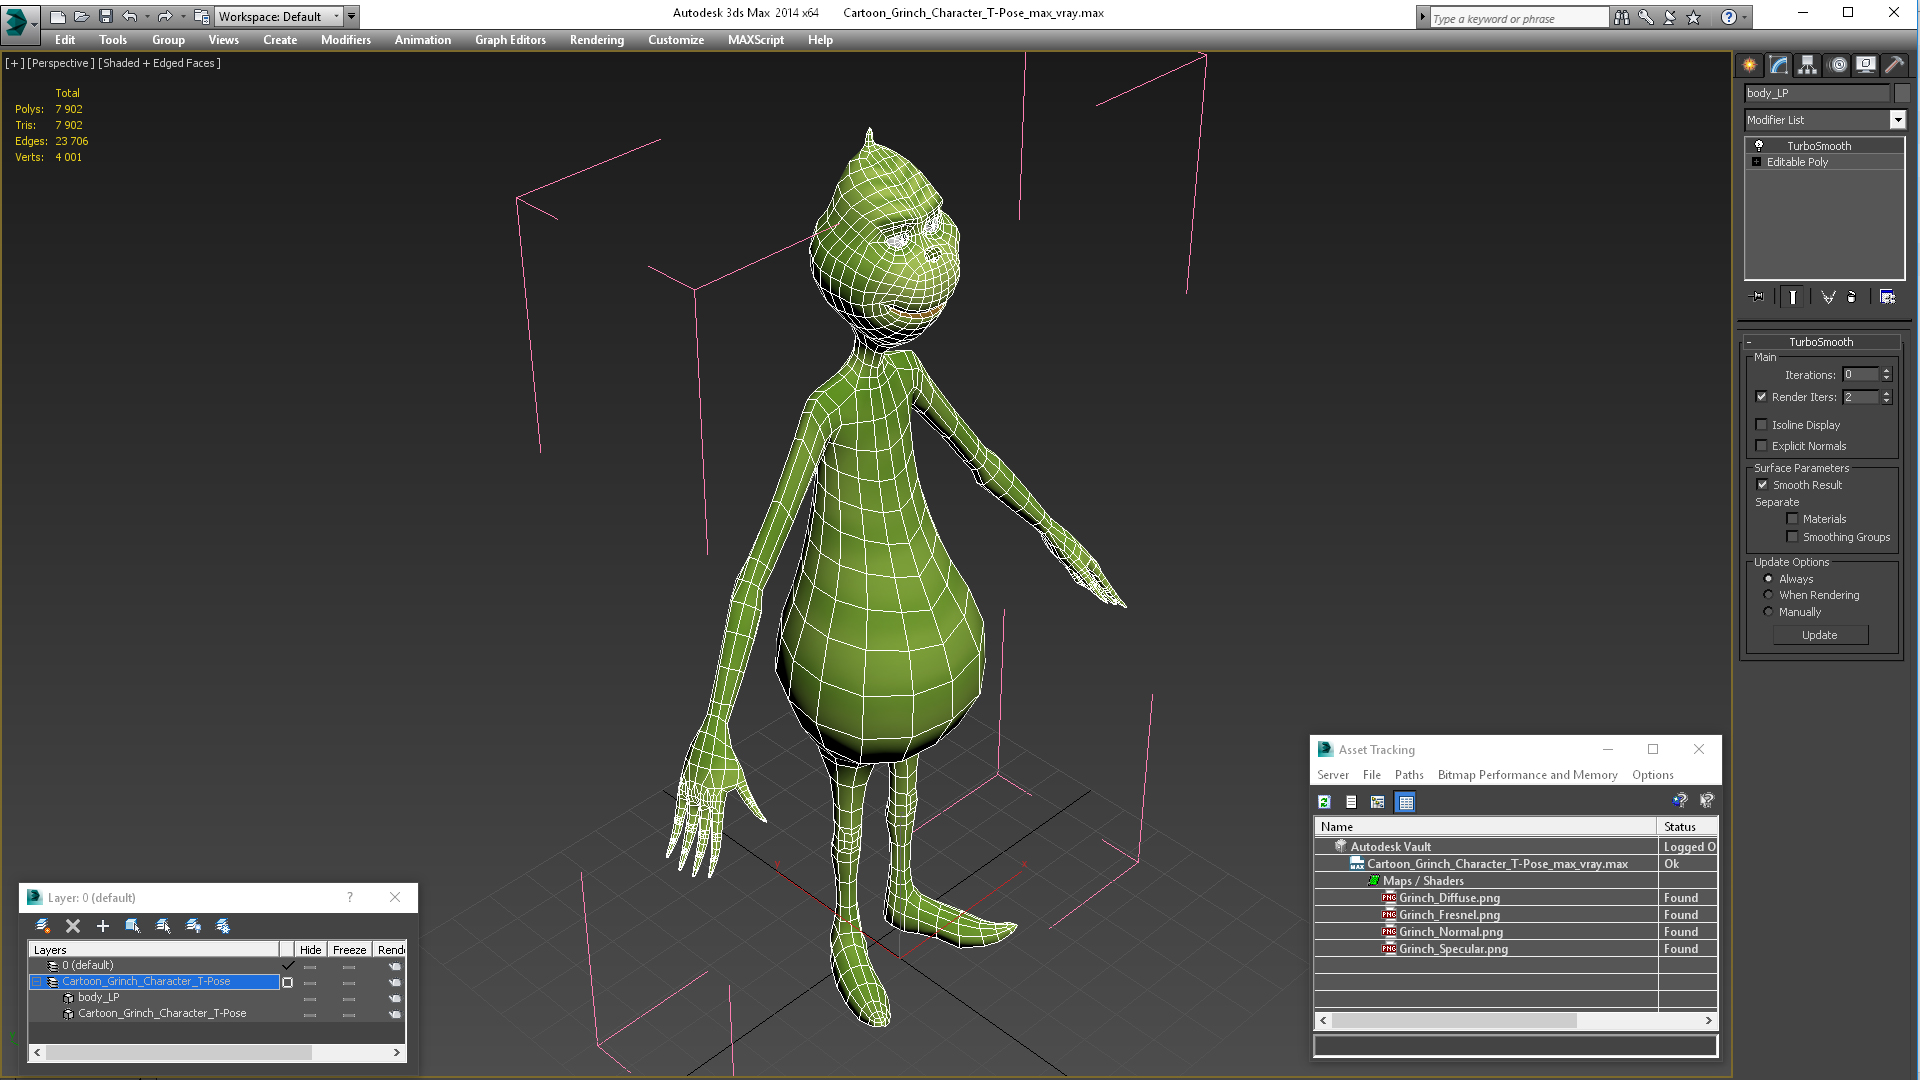
Task: Open the Rendering menu
Action: [x=597, y=40]
